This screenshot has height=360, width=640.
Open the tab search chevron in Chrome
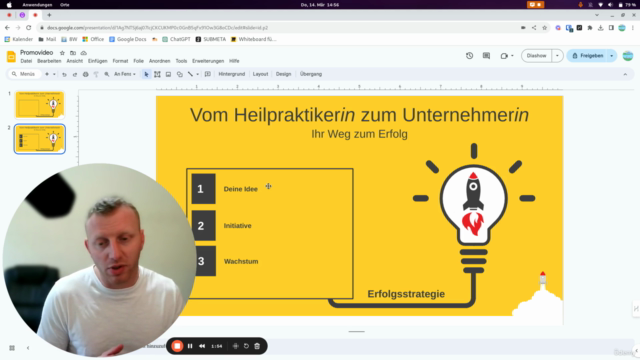[x=597, y=15]
